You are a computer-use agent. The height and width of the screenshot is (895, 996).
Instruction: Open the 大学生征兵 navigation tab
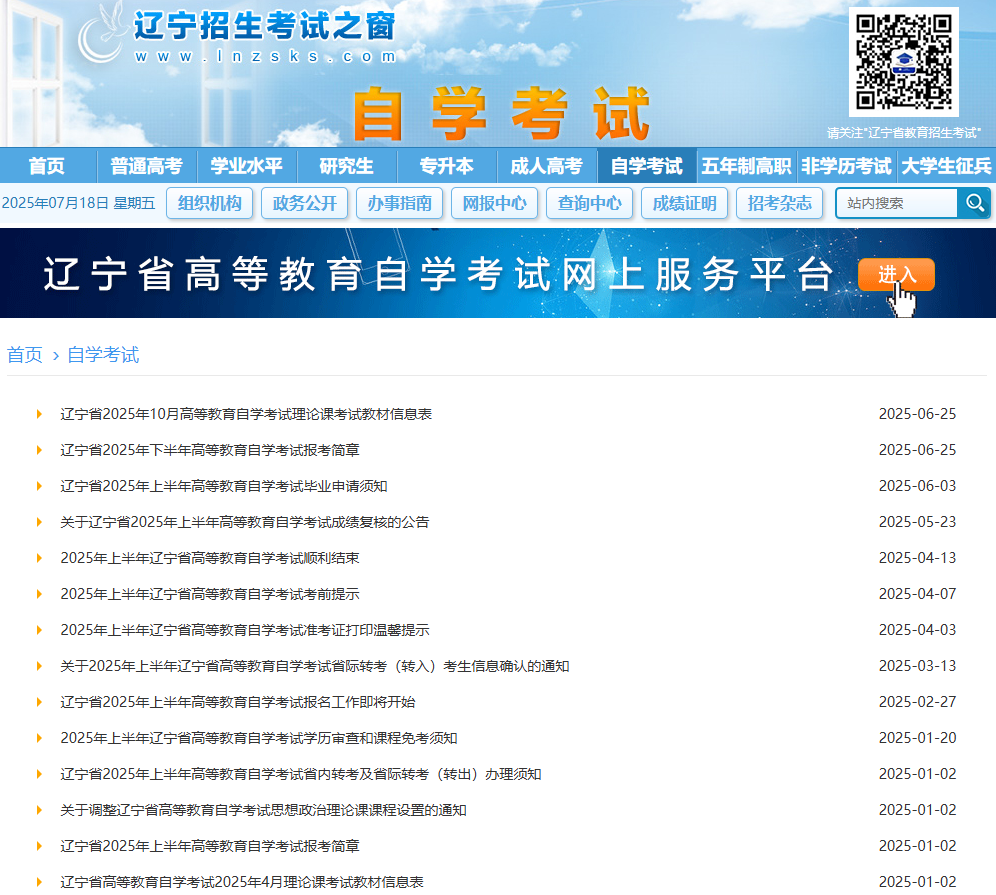pyautogui.click(x=946, y=166)
